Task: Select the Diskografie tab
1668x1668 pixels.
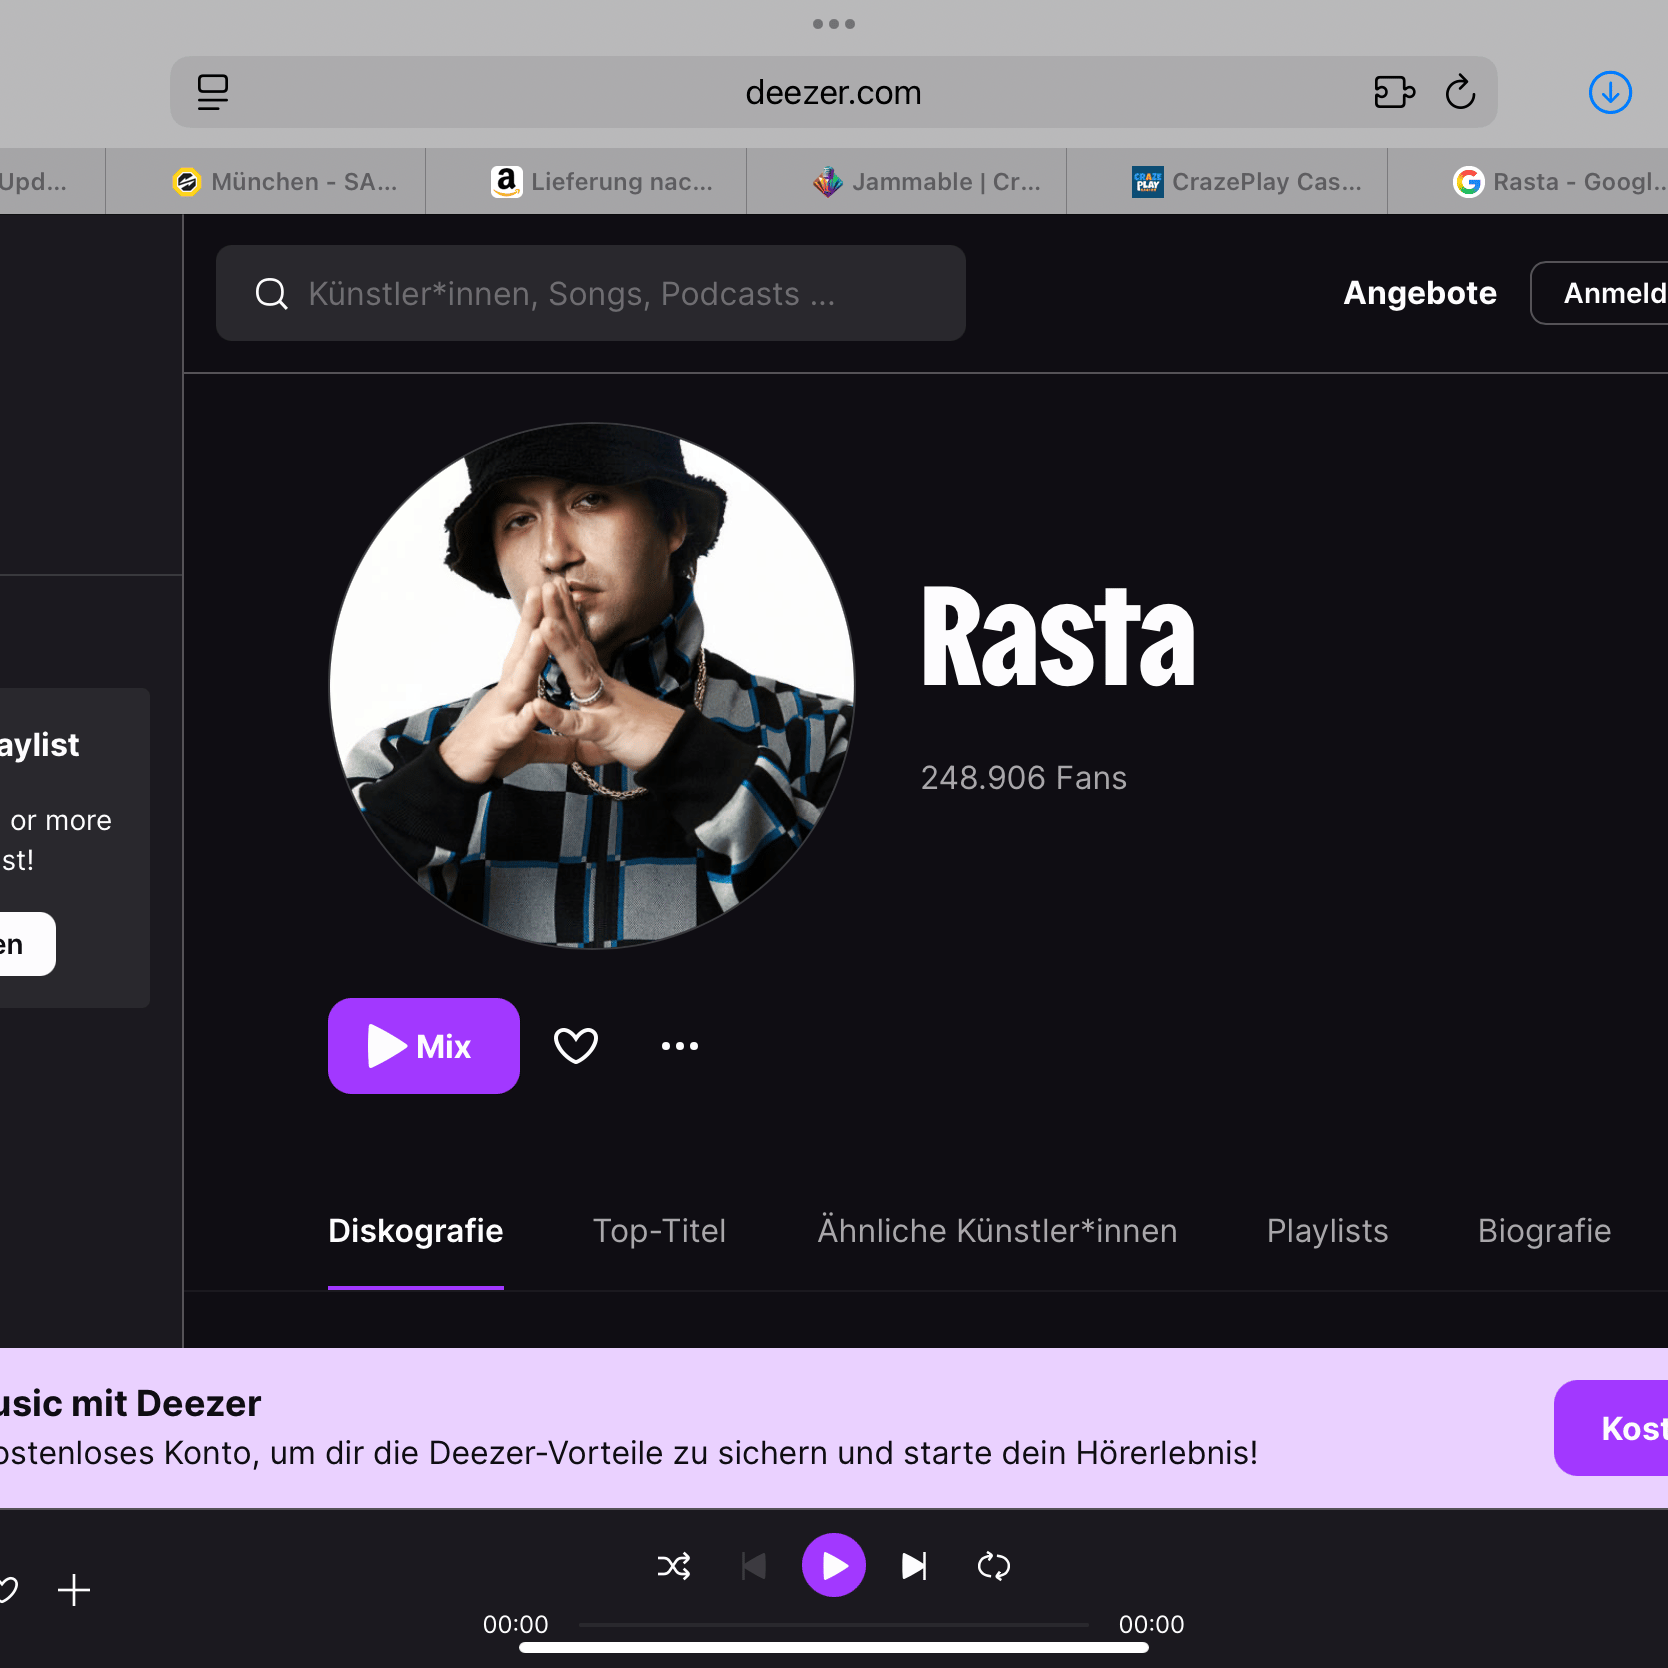Action: pyautogui.click(x=416, y=1231)
